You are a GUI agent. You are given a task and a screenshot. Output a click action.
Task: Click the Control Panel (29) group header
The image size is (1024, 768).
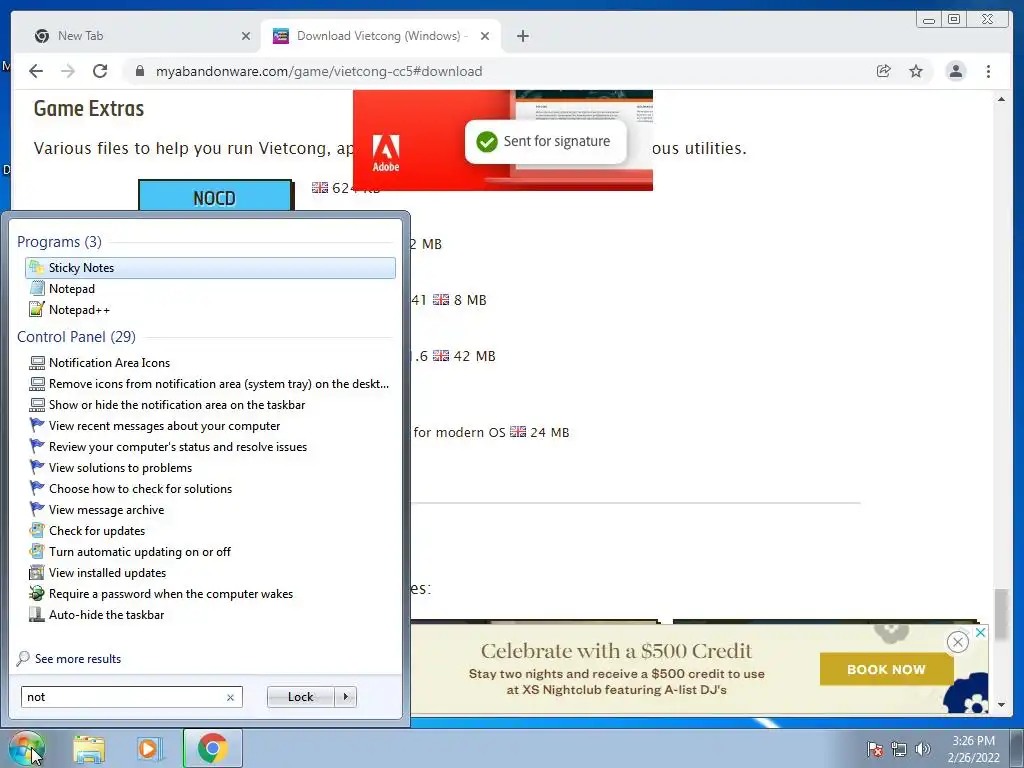tap(76, 336)
